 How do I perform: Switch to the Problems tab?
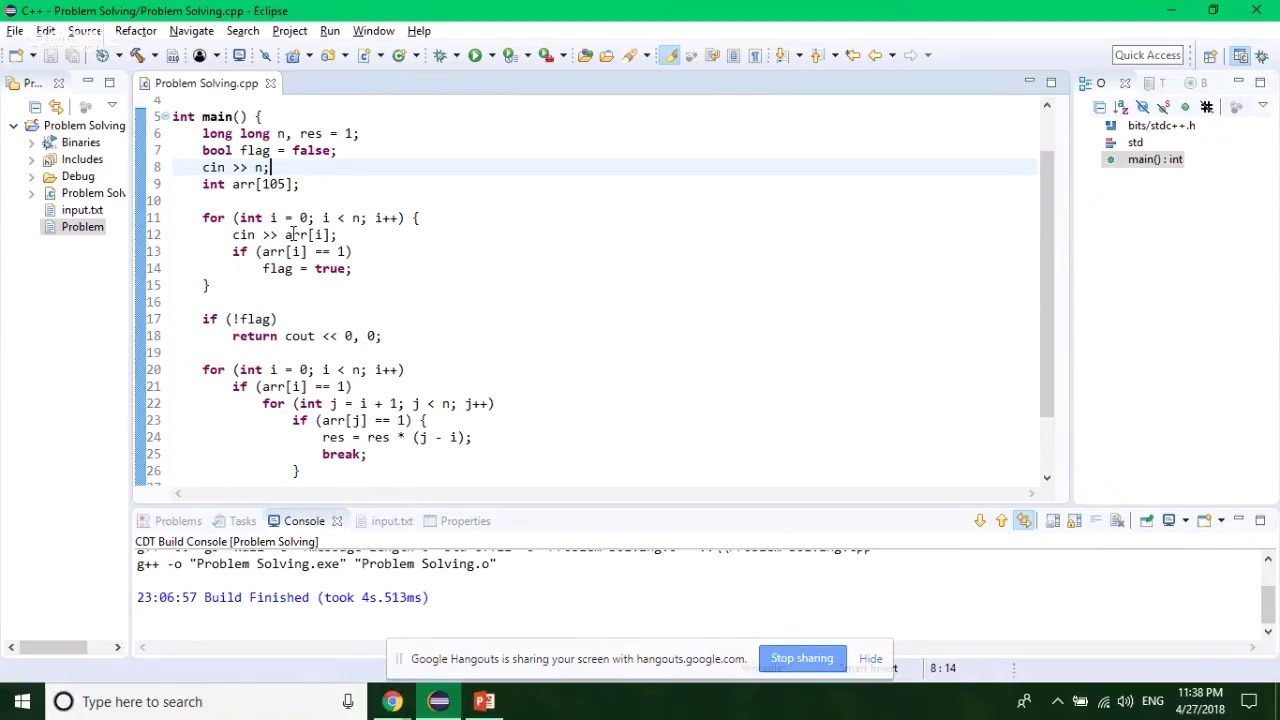[170, 521]
